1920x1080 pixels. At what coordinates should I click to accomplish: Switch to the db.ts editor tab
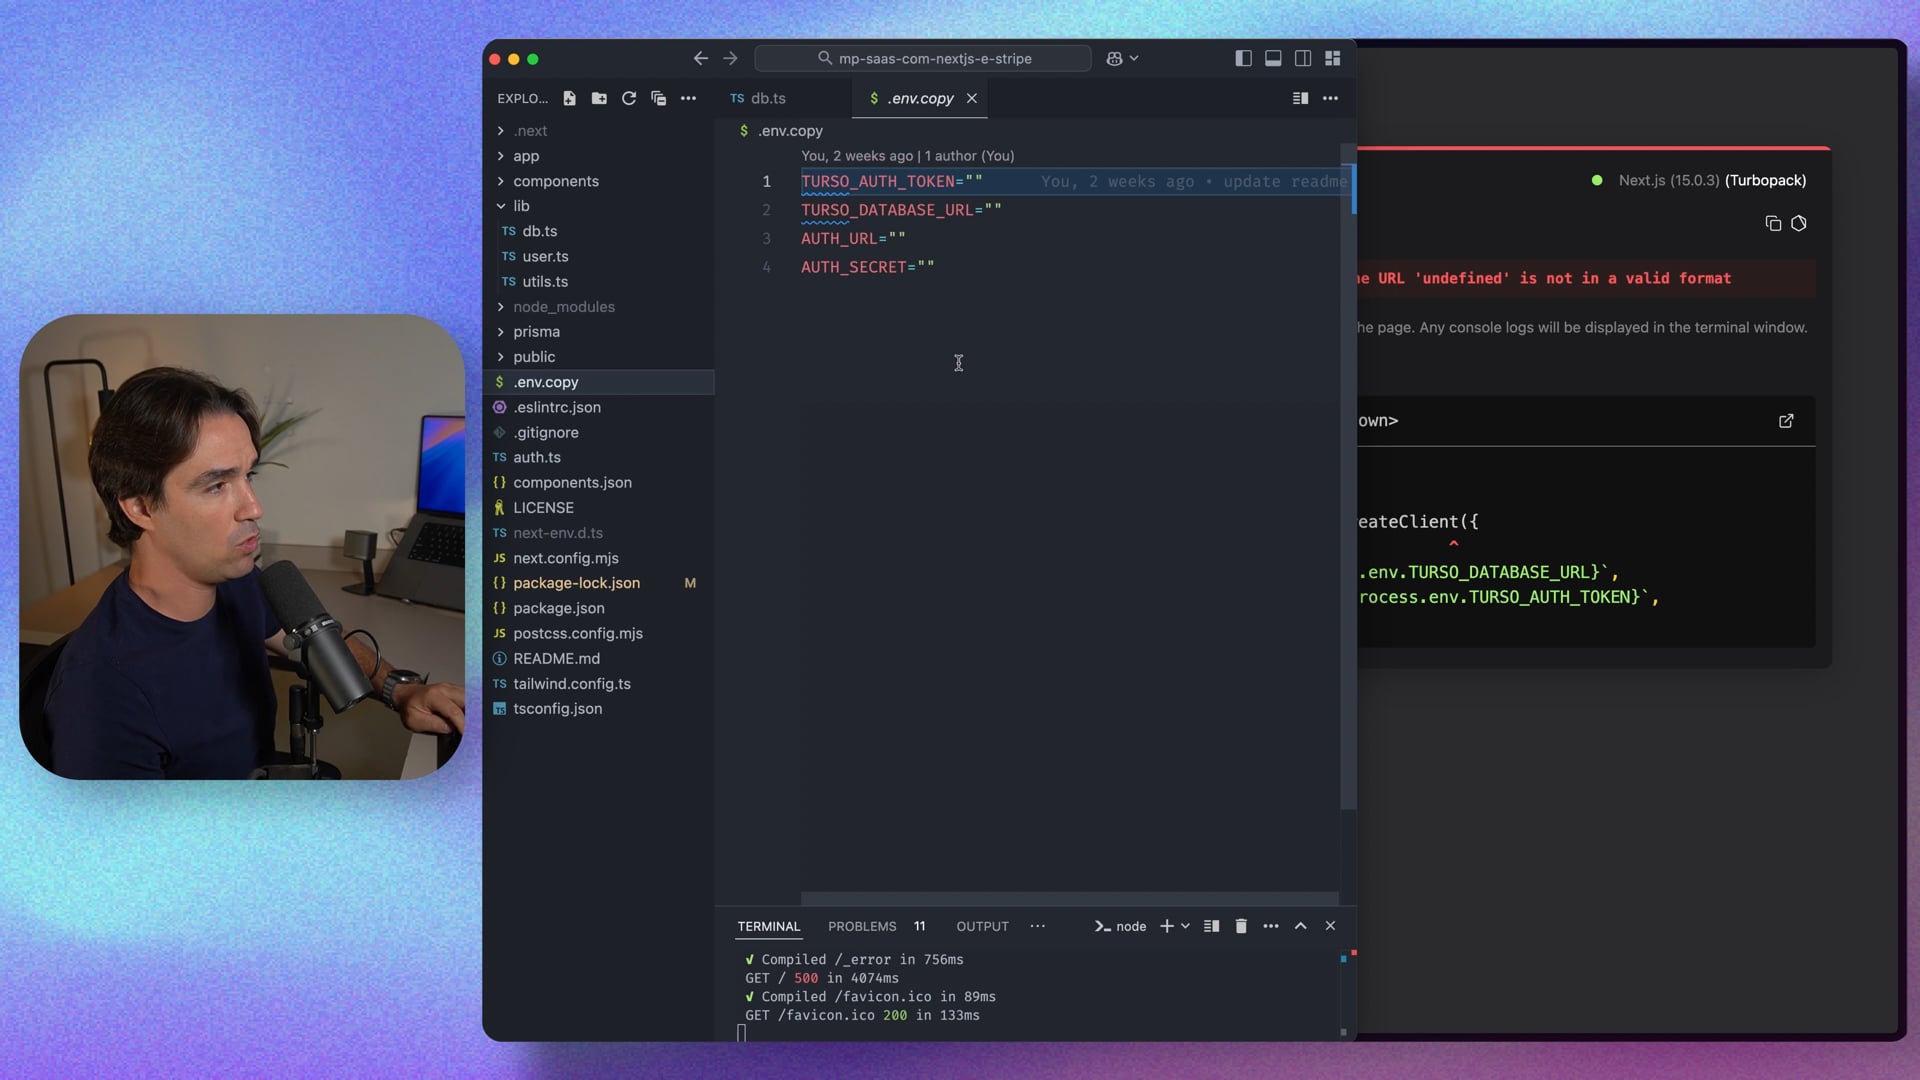point(767,98)
